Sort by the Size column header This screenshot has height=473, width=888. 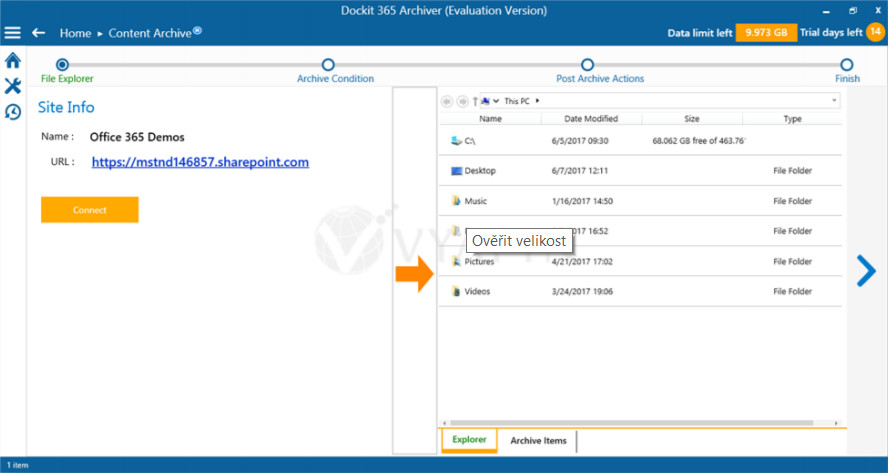[691, 119]
